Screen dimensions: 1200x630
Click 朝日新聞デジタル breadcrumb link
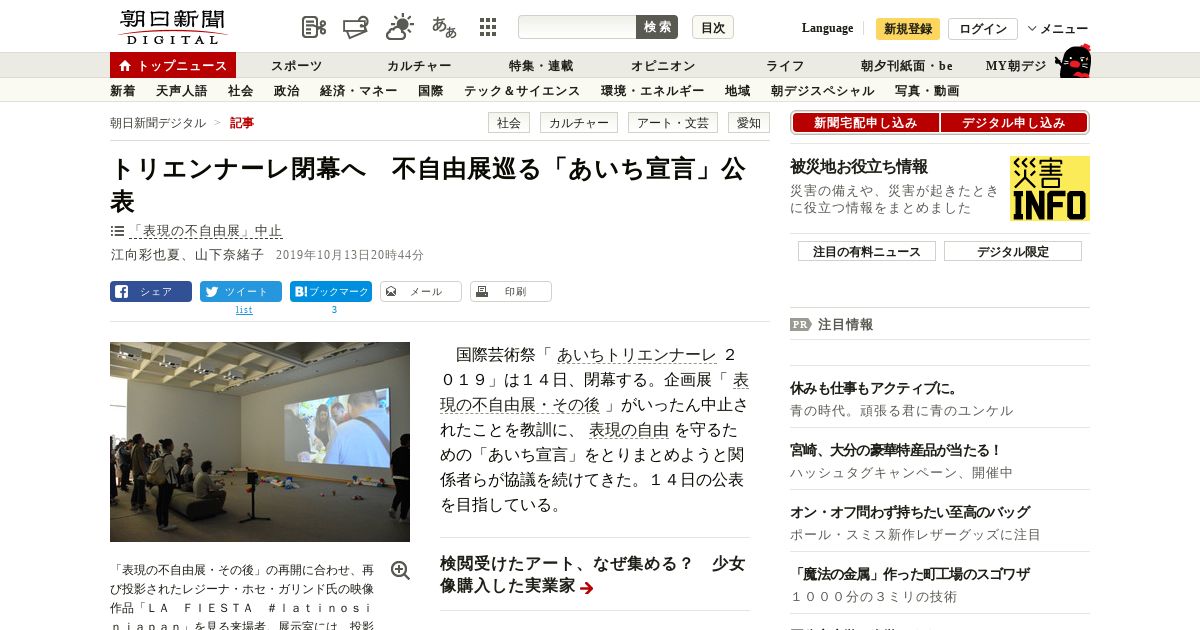(x=158, y=123)
